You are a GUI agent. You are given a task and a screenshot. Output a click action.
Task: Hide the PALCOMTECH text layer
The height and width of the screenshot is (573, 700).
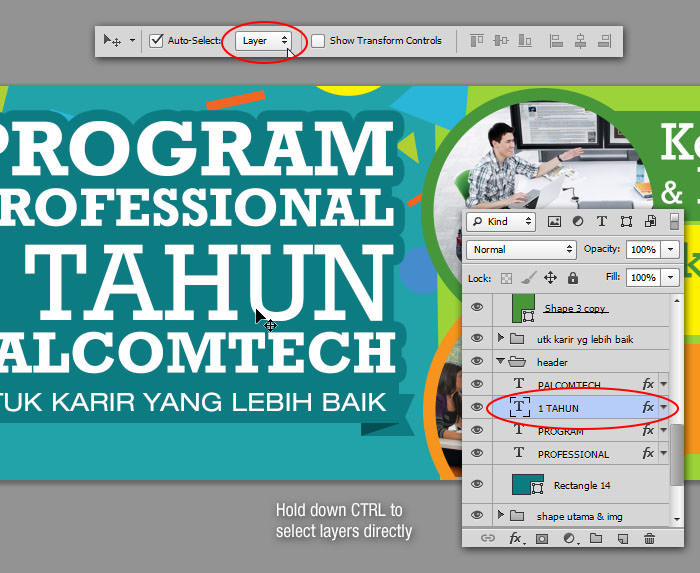(477, 384)
